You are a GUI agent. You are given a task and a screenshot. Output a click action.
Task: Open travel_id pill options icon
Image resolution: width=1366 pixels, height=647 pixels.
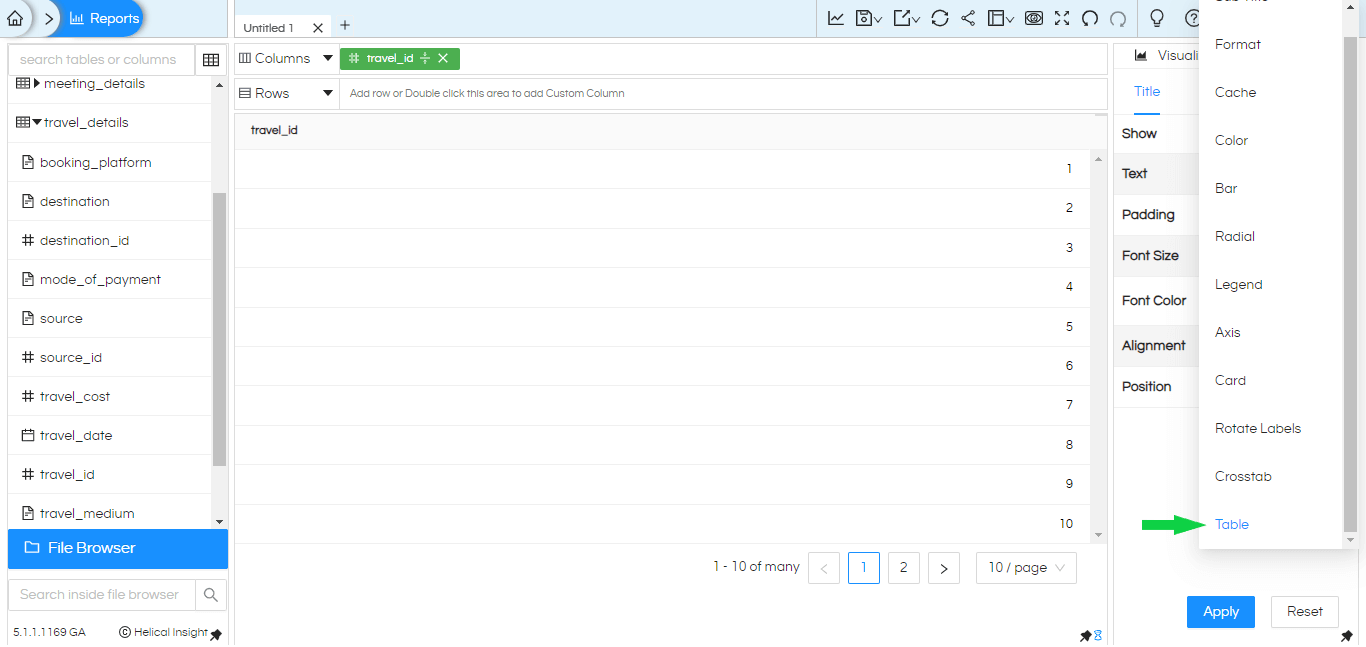[425, 58]
